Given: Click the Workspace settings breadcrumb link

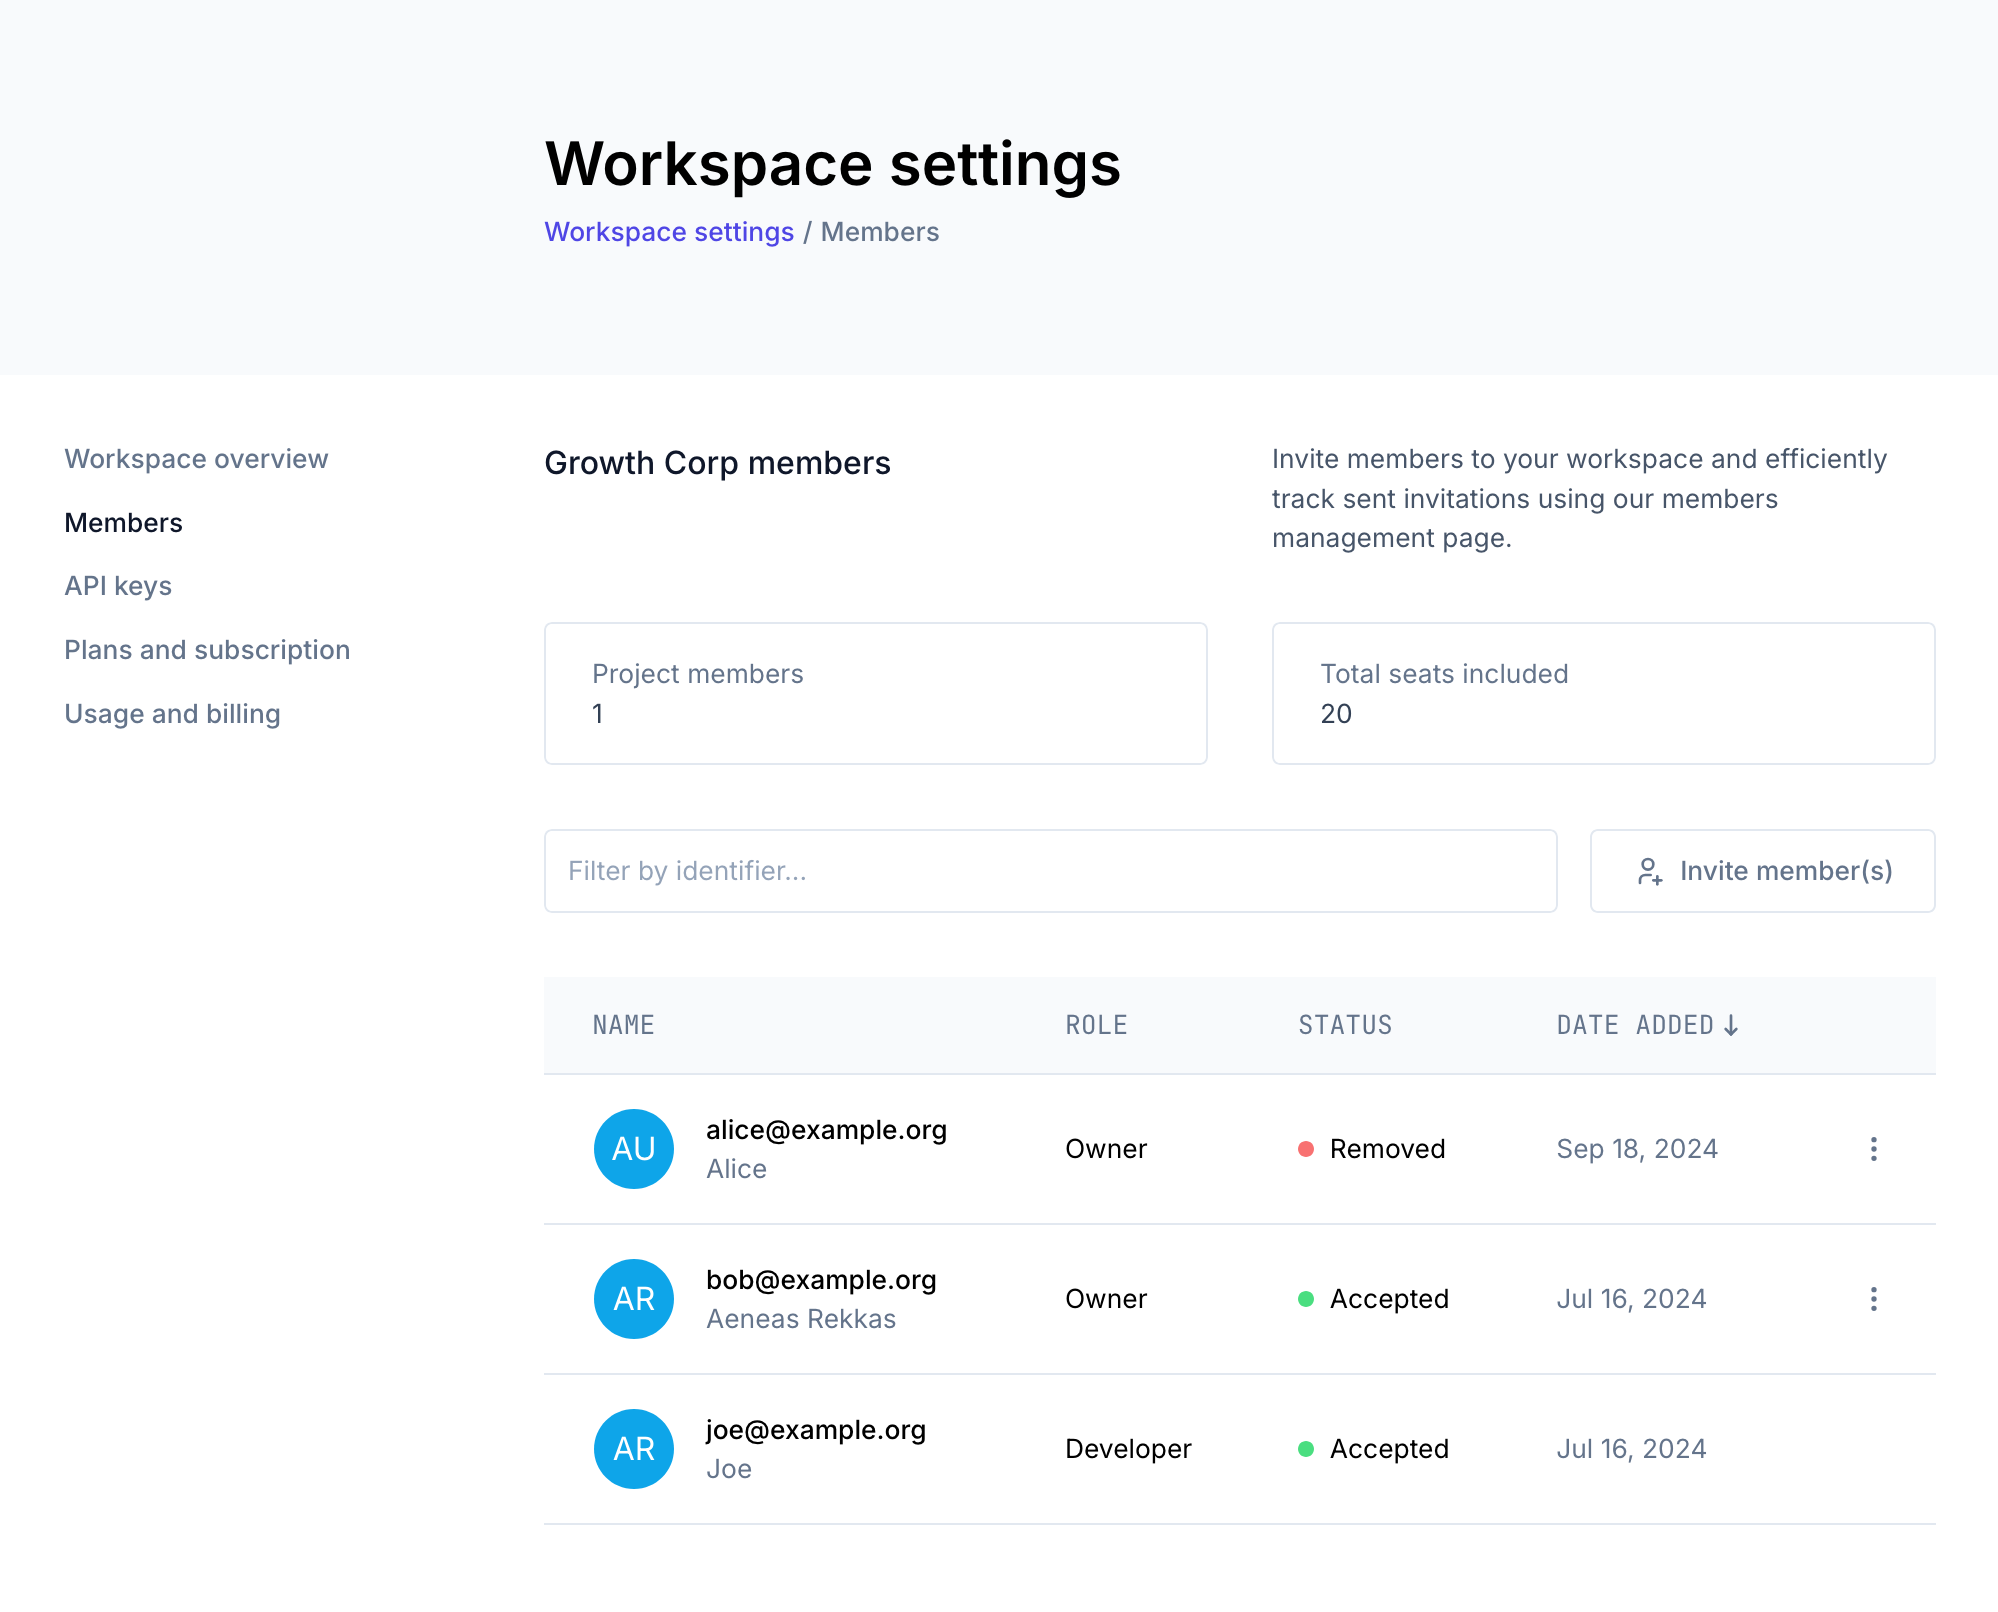Looking at the screenshot, I should coord(670,231).
